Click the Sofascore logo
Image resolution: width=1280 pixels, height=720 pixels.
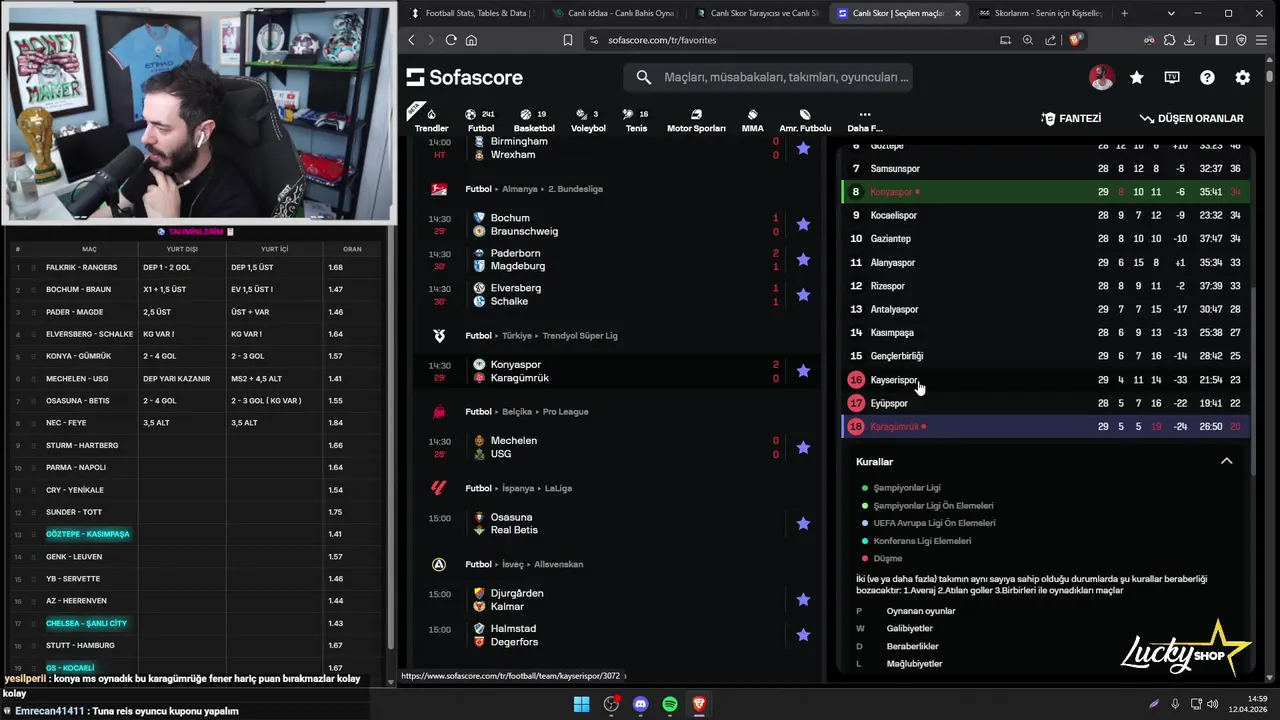(x=465, y=77)
